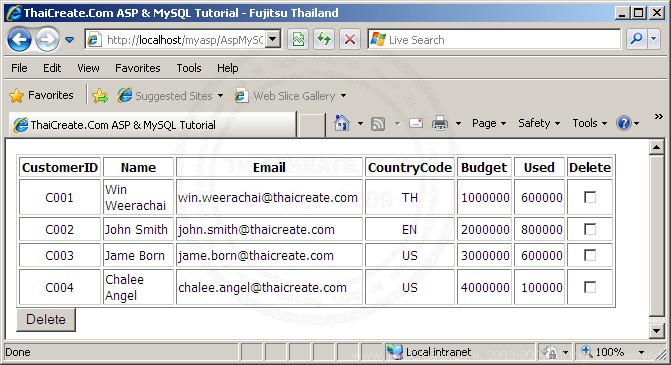Open the Tools menu in menu bar
The height and width of the screenshot is (365, 671).
[189, 68]
